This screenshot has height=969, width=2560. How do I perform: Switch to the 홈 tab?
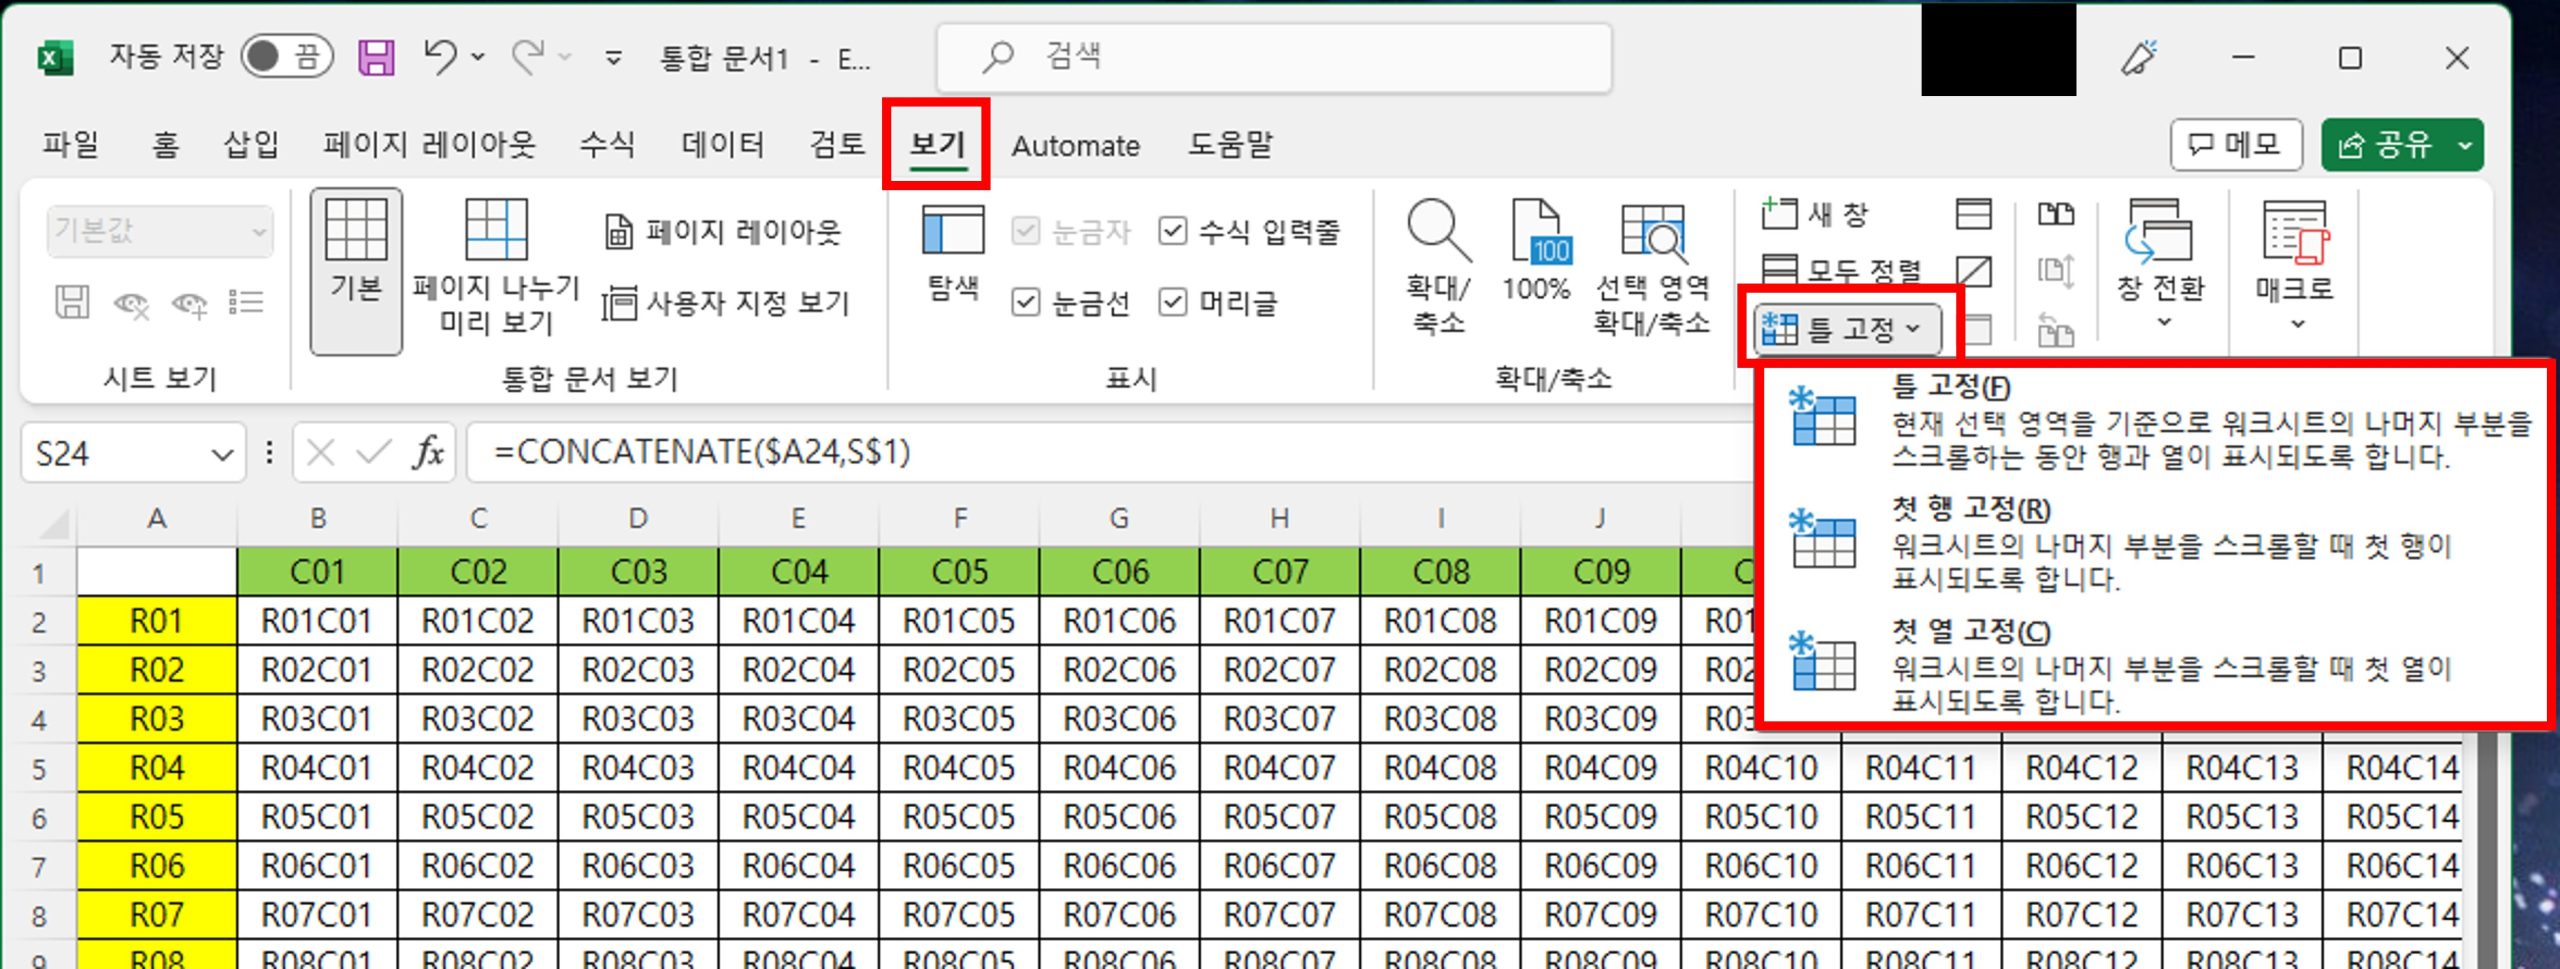pos(165,145)
